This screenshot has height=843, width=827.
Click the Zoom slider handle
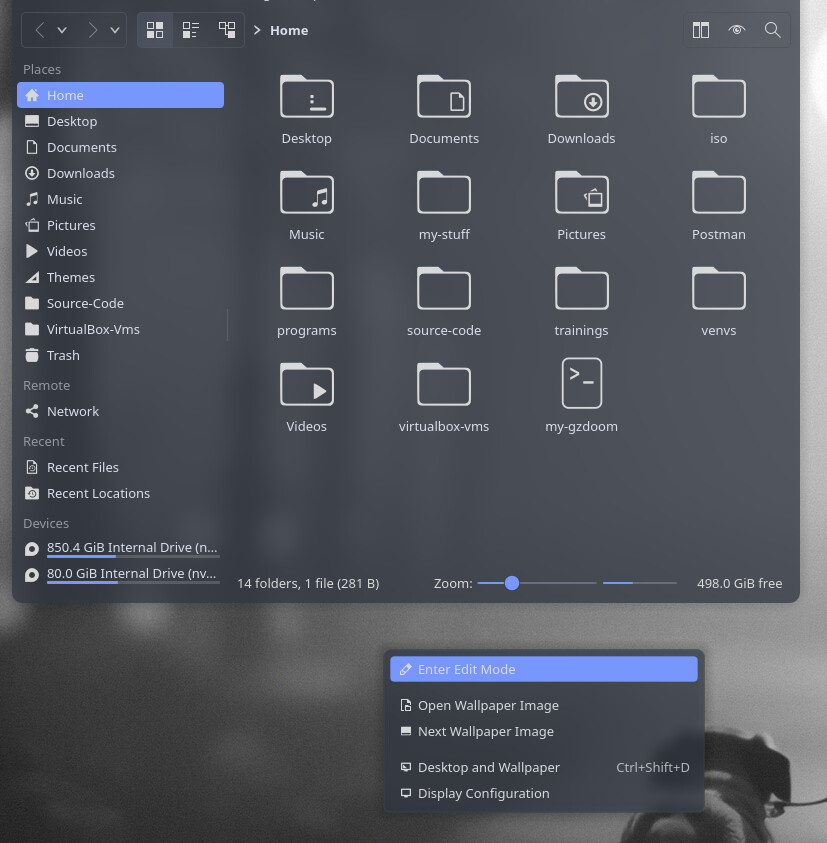tap(512, 583)
